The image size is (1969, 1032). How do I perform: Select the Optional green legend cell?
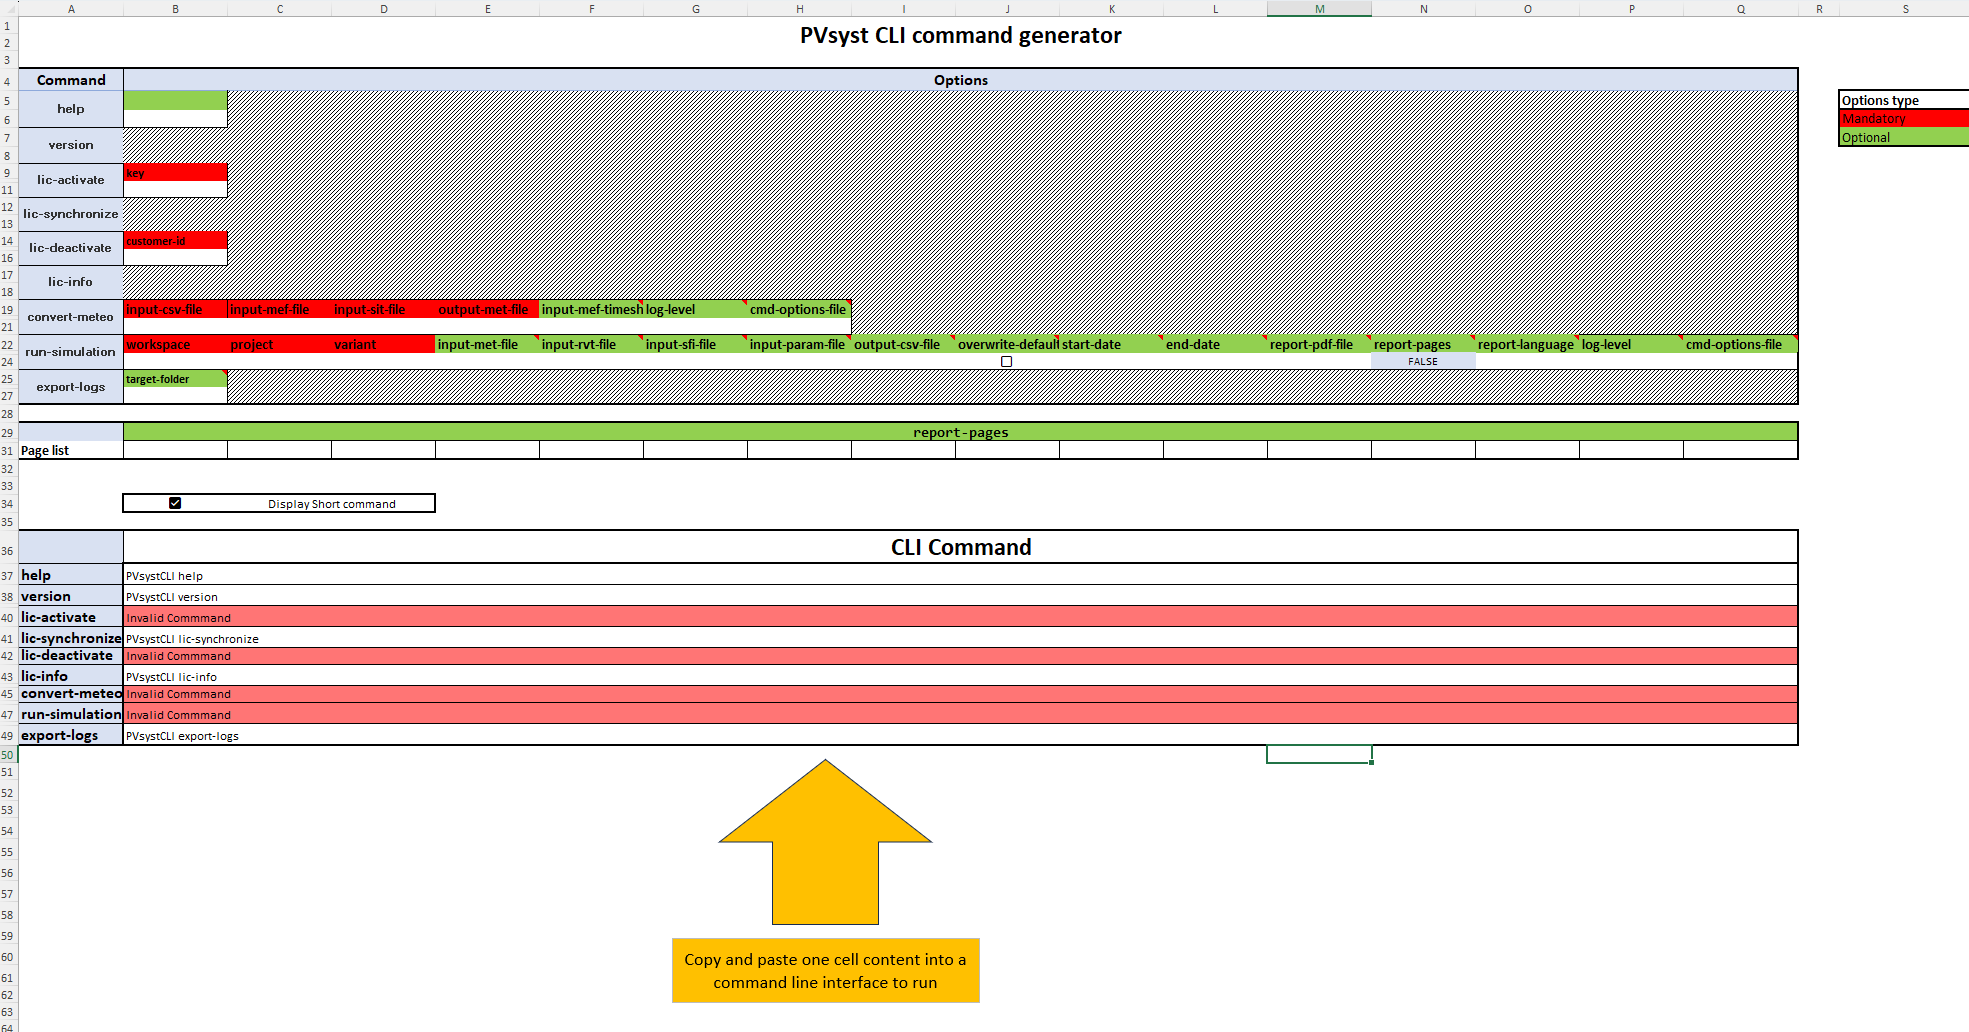1904,137
